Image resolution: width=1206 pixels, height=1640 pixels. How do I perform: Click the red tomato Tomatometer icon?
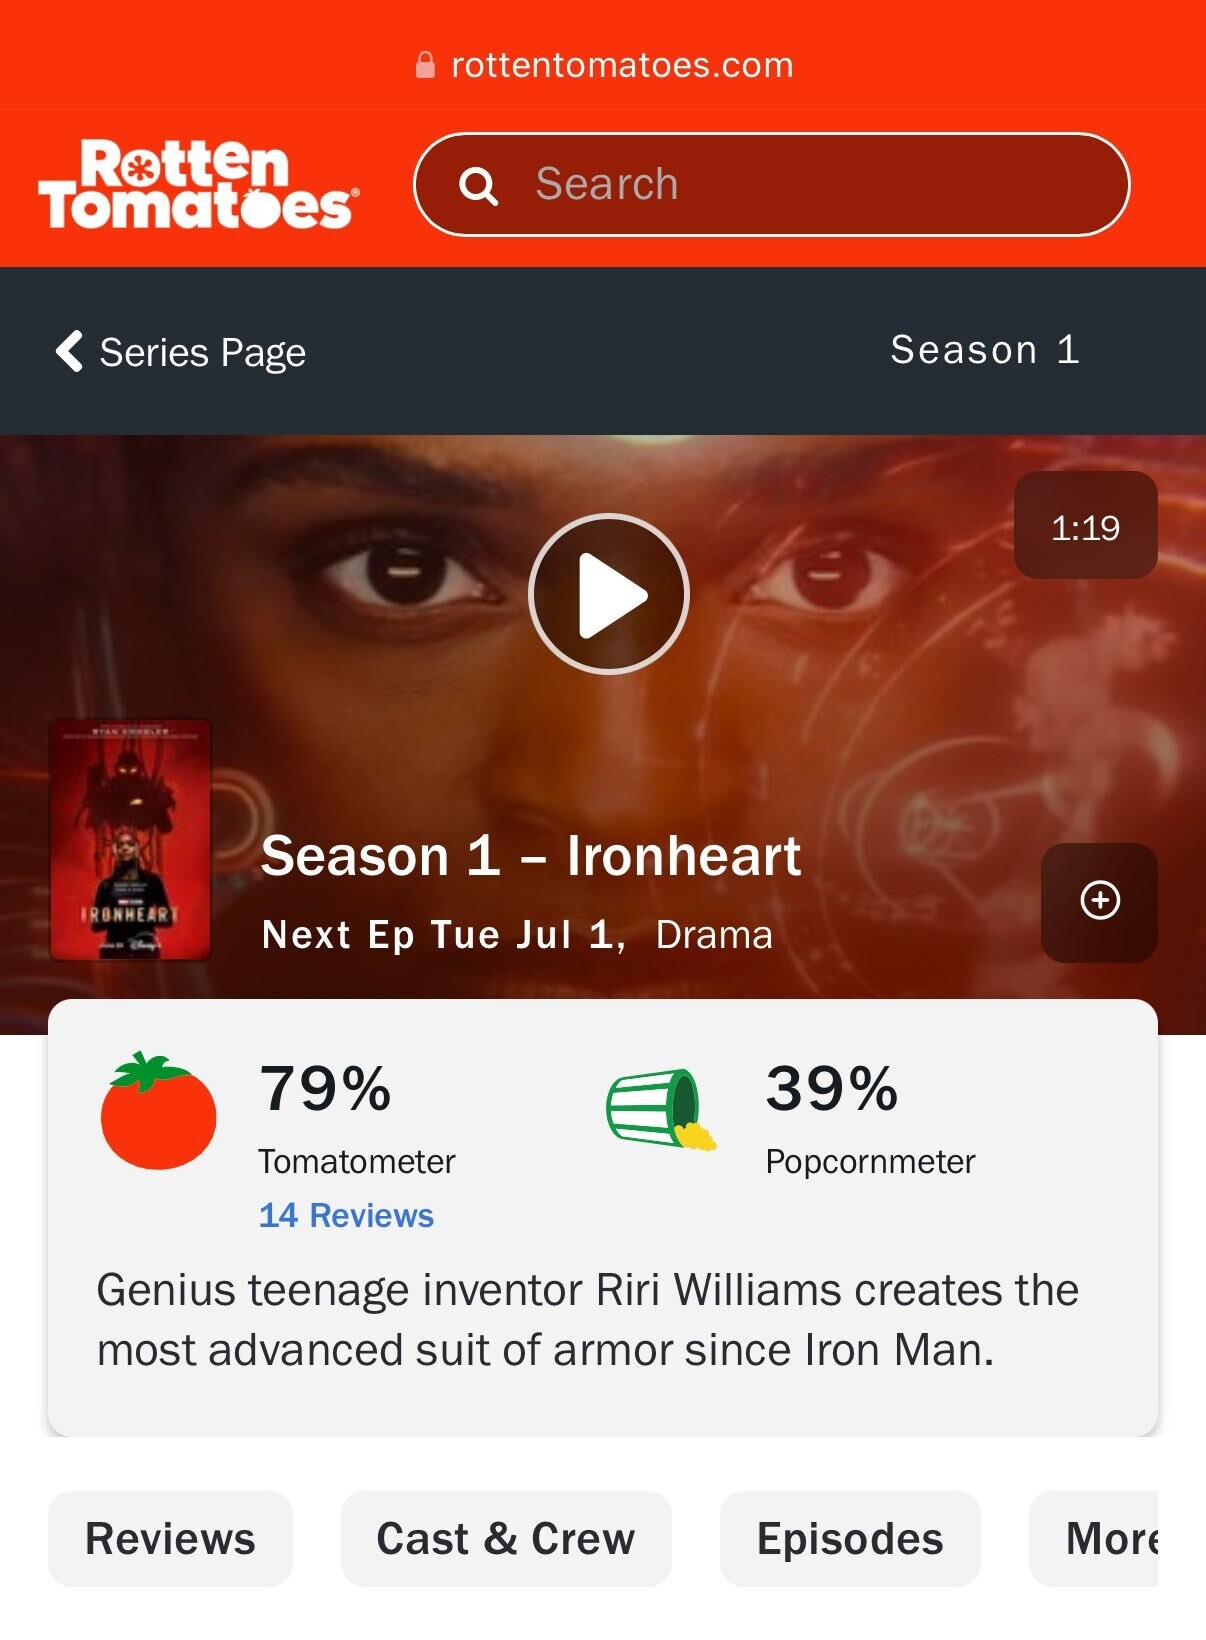point(158,1110)
